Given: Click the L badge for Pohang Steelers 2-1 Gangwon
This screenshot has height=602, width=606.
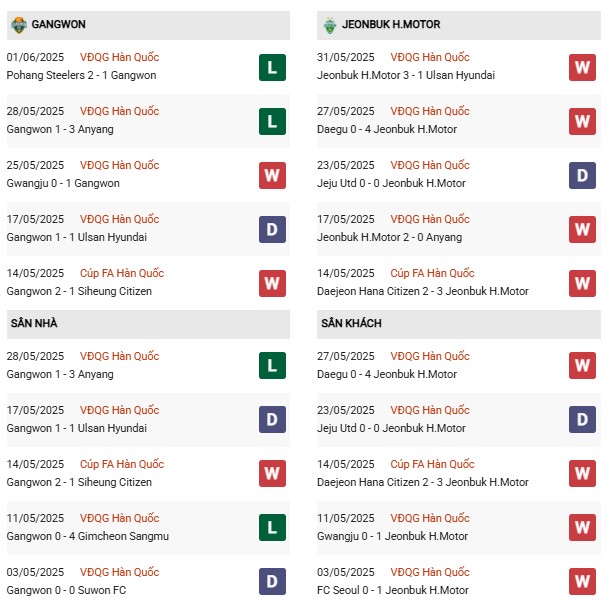Looking at the screenshot, I should [272, 68].
